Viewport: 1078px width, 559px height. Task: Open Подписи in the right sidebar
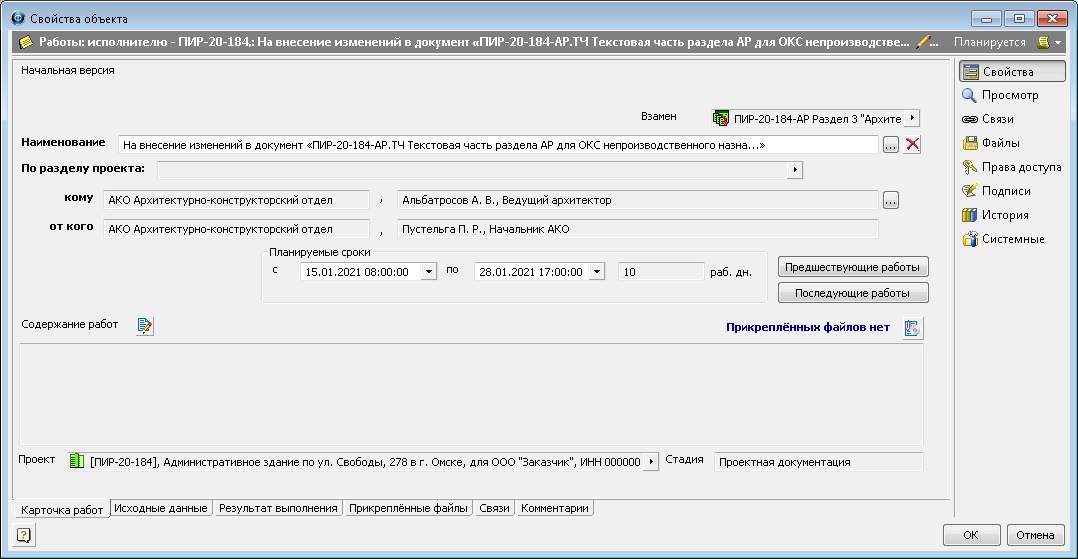tap(1005, 191)
